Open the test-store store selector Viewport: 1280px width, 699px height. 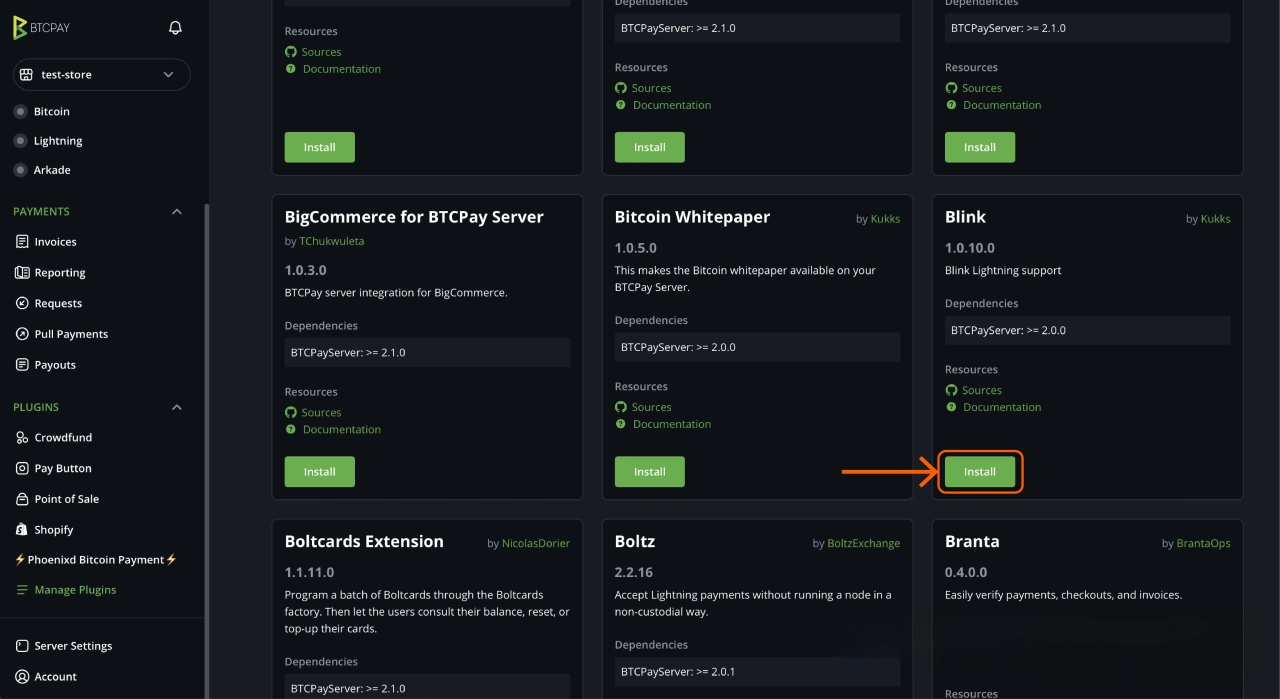coord(100,74)
